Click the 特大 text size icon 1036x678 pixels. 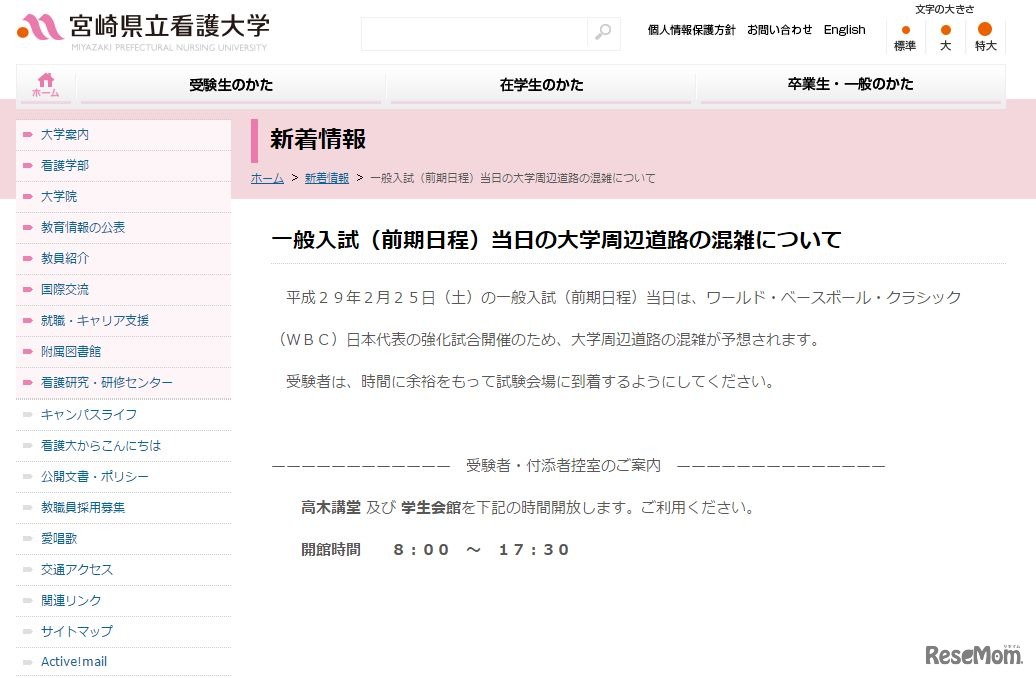coord(985,38)
